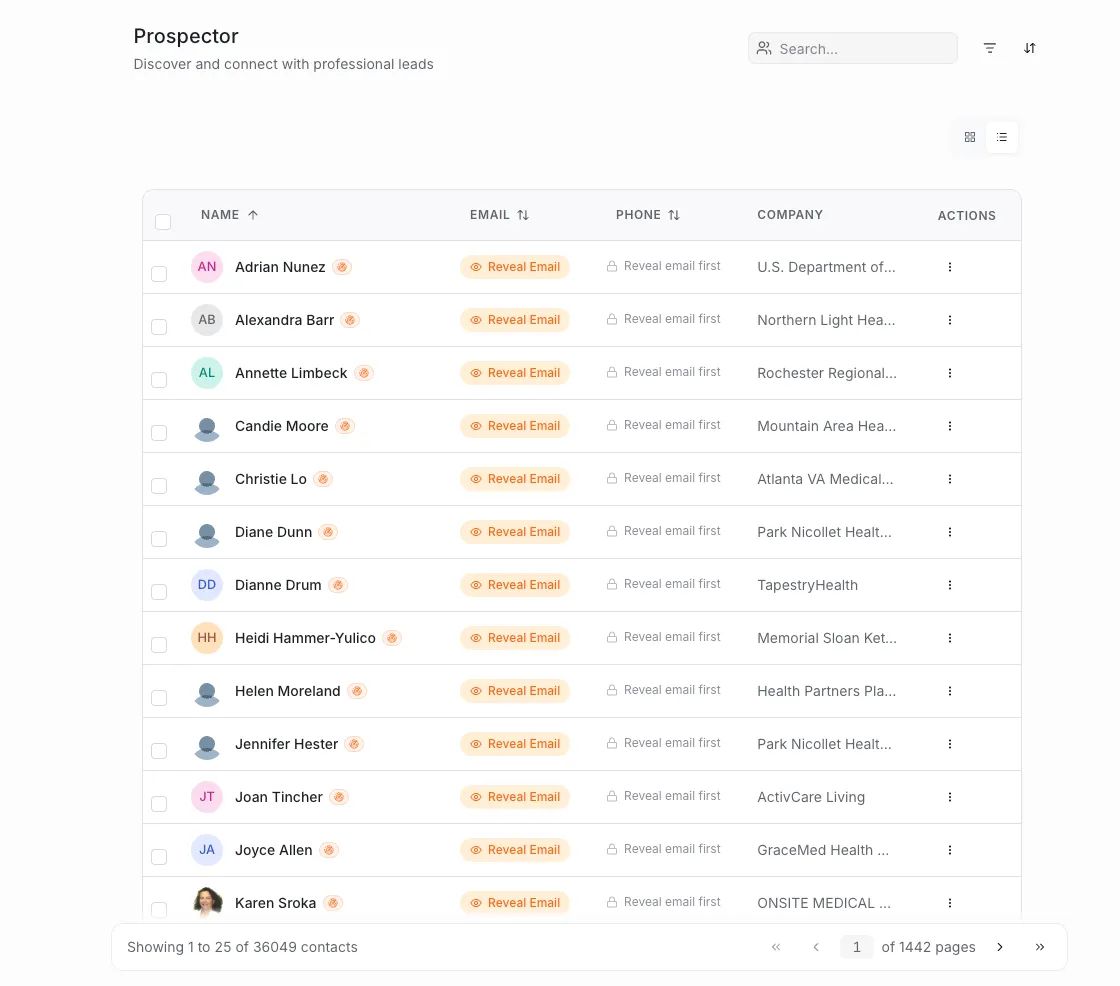
Task: Open the actions menu for Diane Dunn
Action: [949, 531]
